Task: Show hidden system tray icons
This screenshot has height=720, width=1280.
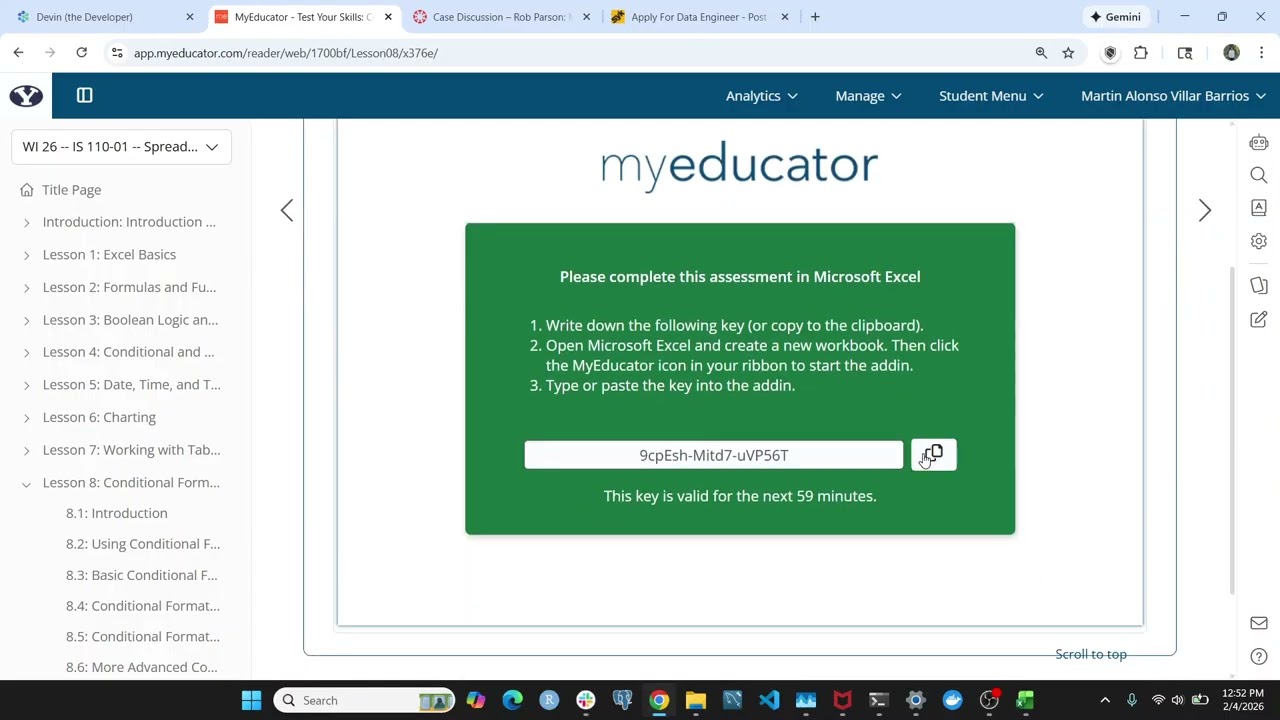Action: pos(1105,700)
